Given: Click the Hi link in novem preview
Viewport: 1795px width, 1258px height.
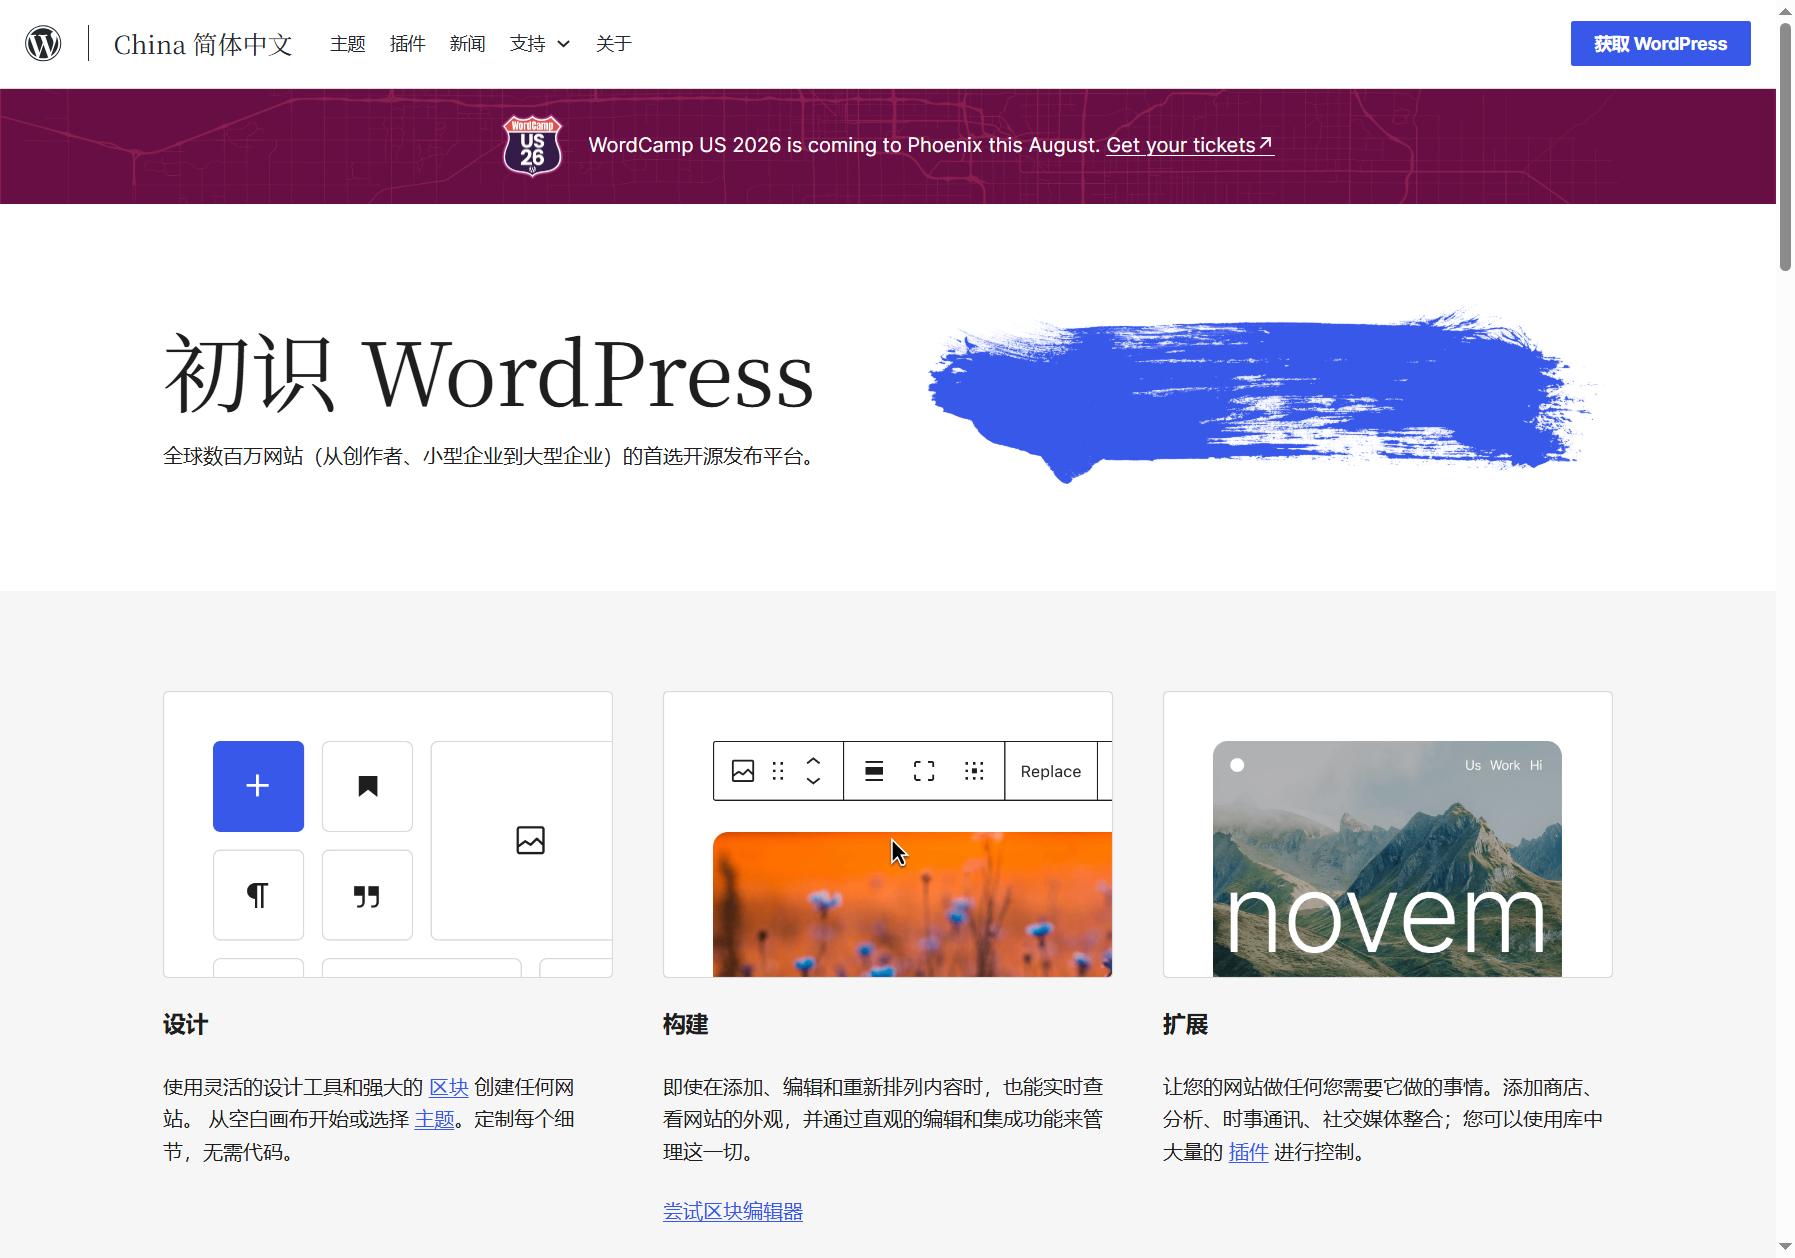Looking at the screenshot, I should point(1536,765).
